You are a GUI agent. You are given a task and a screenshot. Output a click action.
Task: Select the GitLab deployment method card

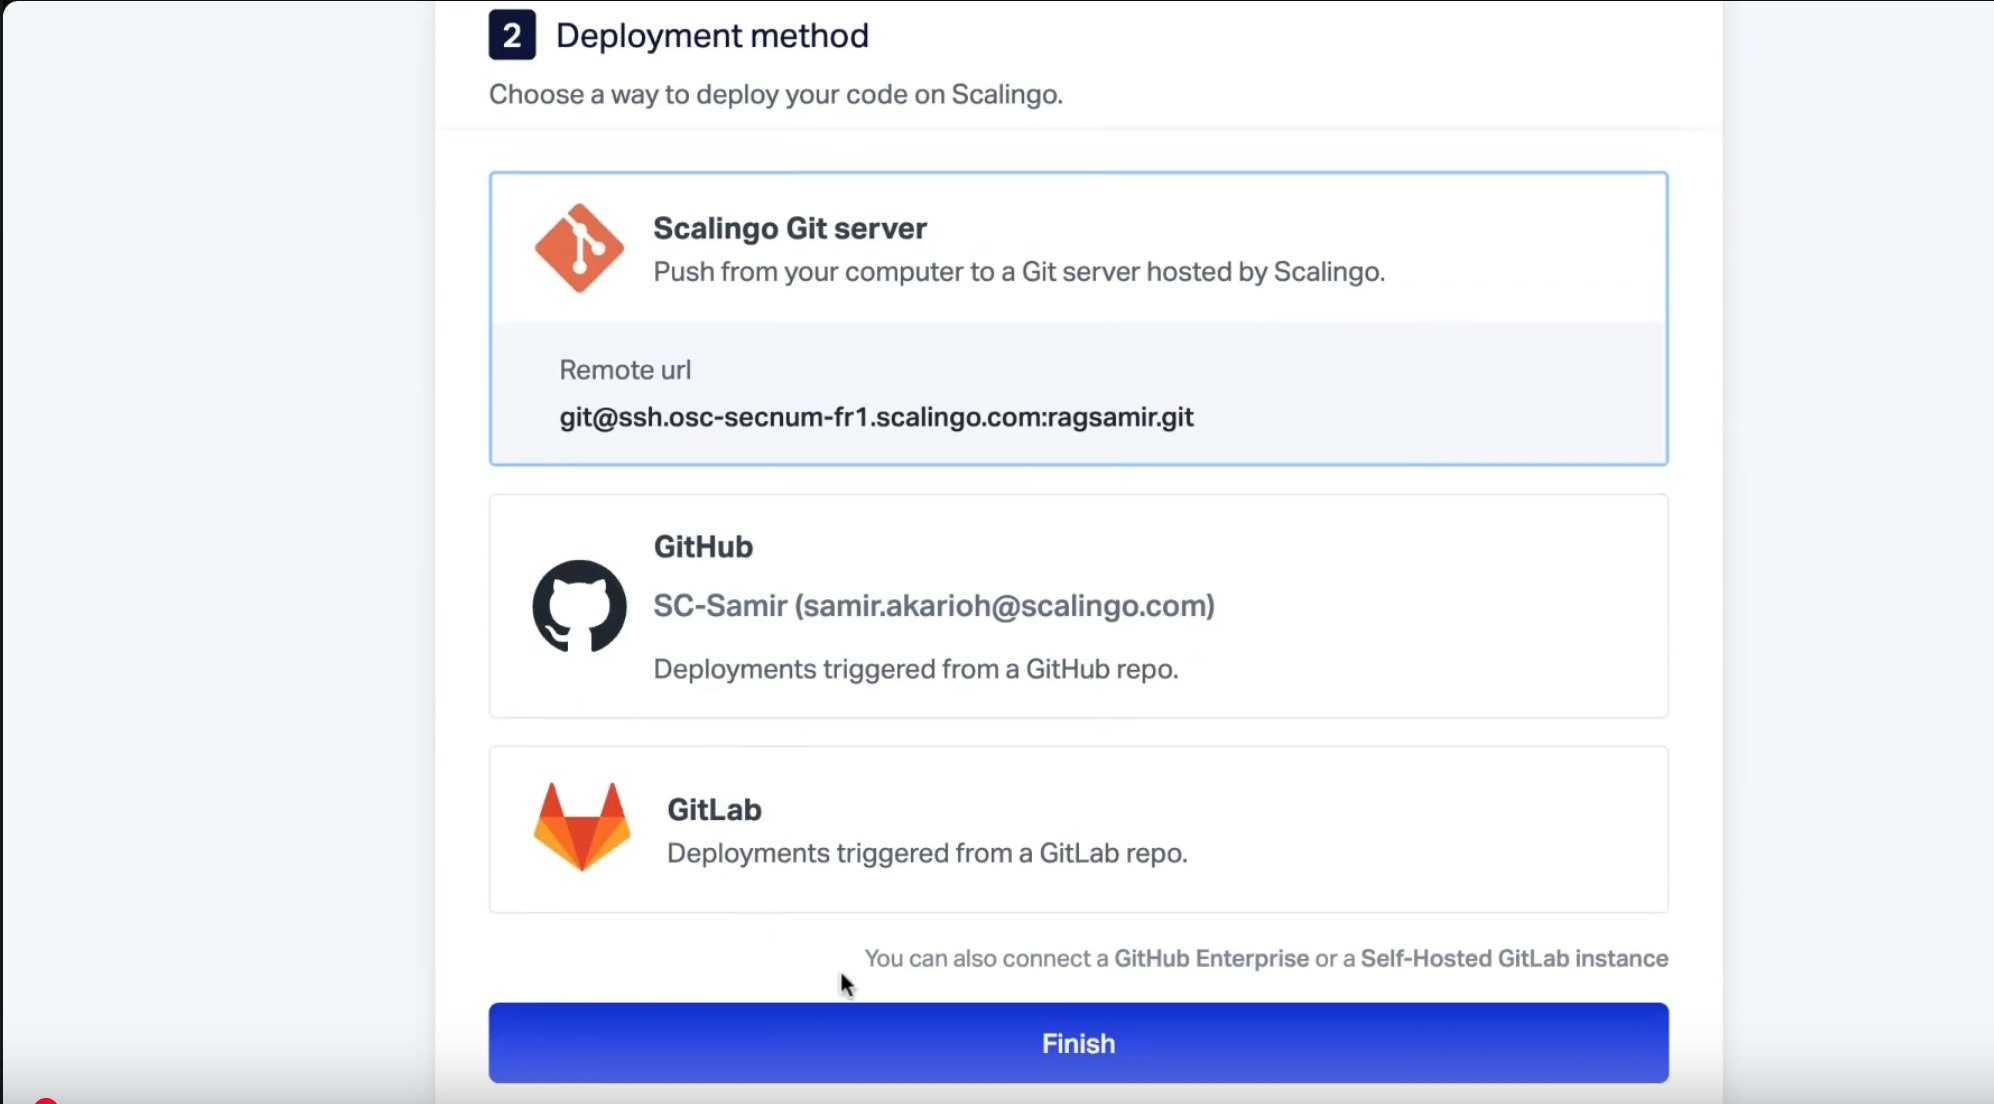click(x=1077, y=830)
